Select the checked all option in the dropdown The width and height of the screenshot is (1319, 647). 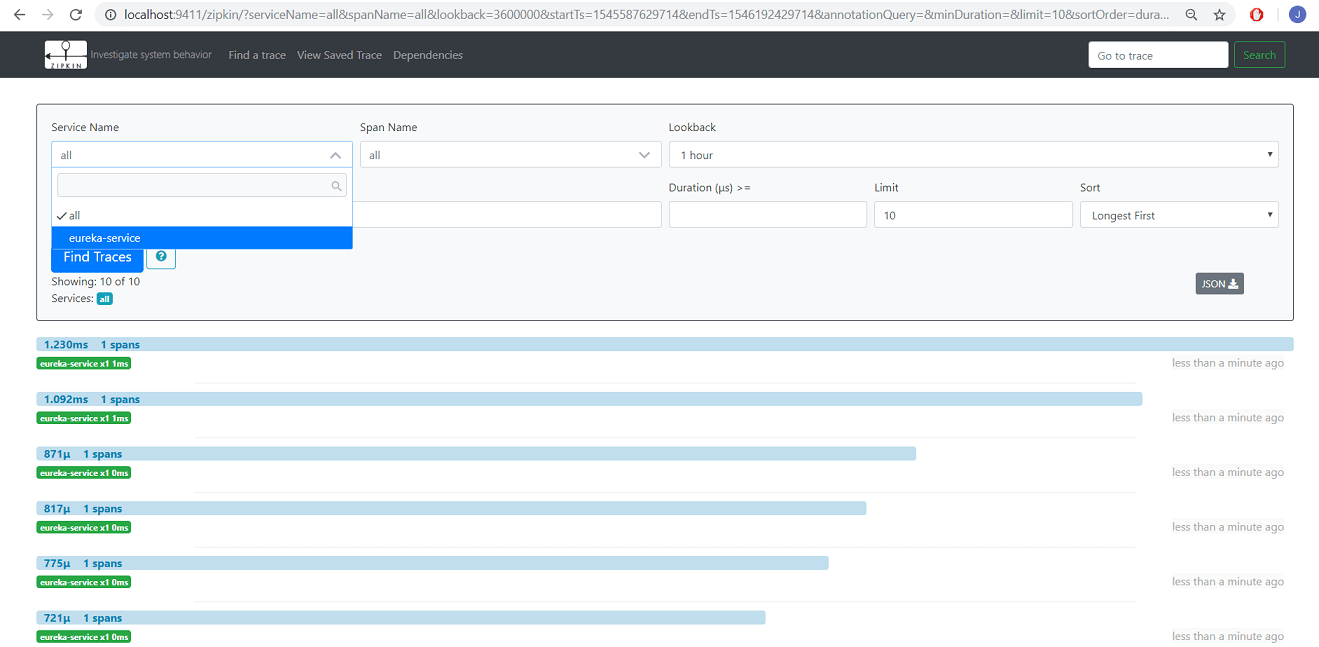click(x=70, y=214)
